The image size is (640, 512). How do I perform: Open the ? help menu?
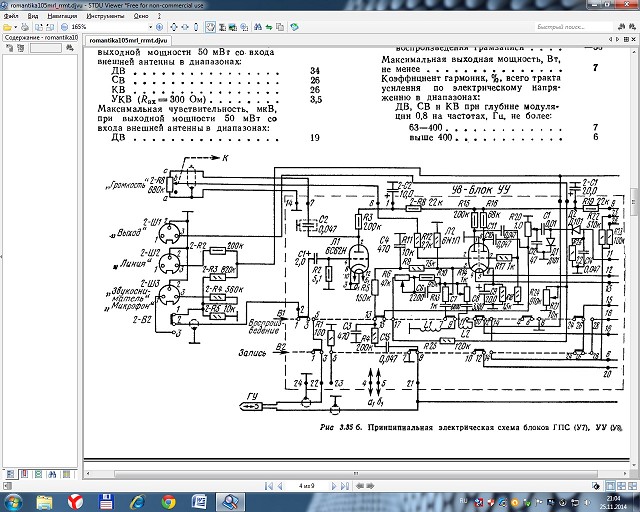159,16
